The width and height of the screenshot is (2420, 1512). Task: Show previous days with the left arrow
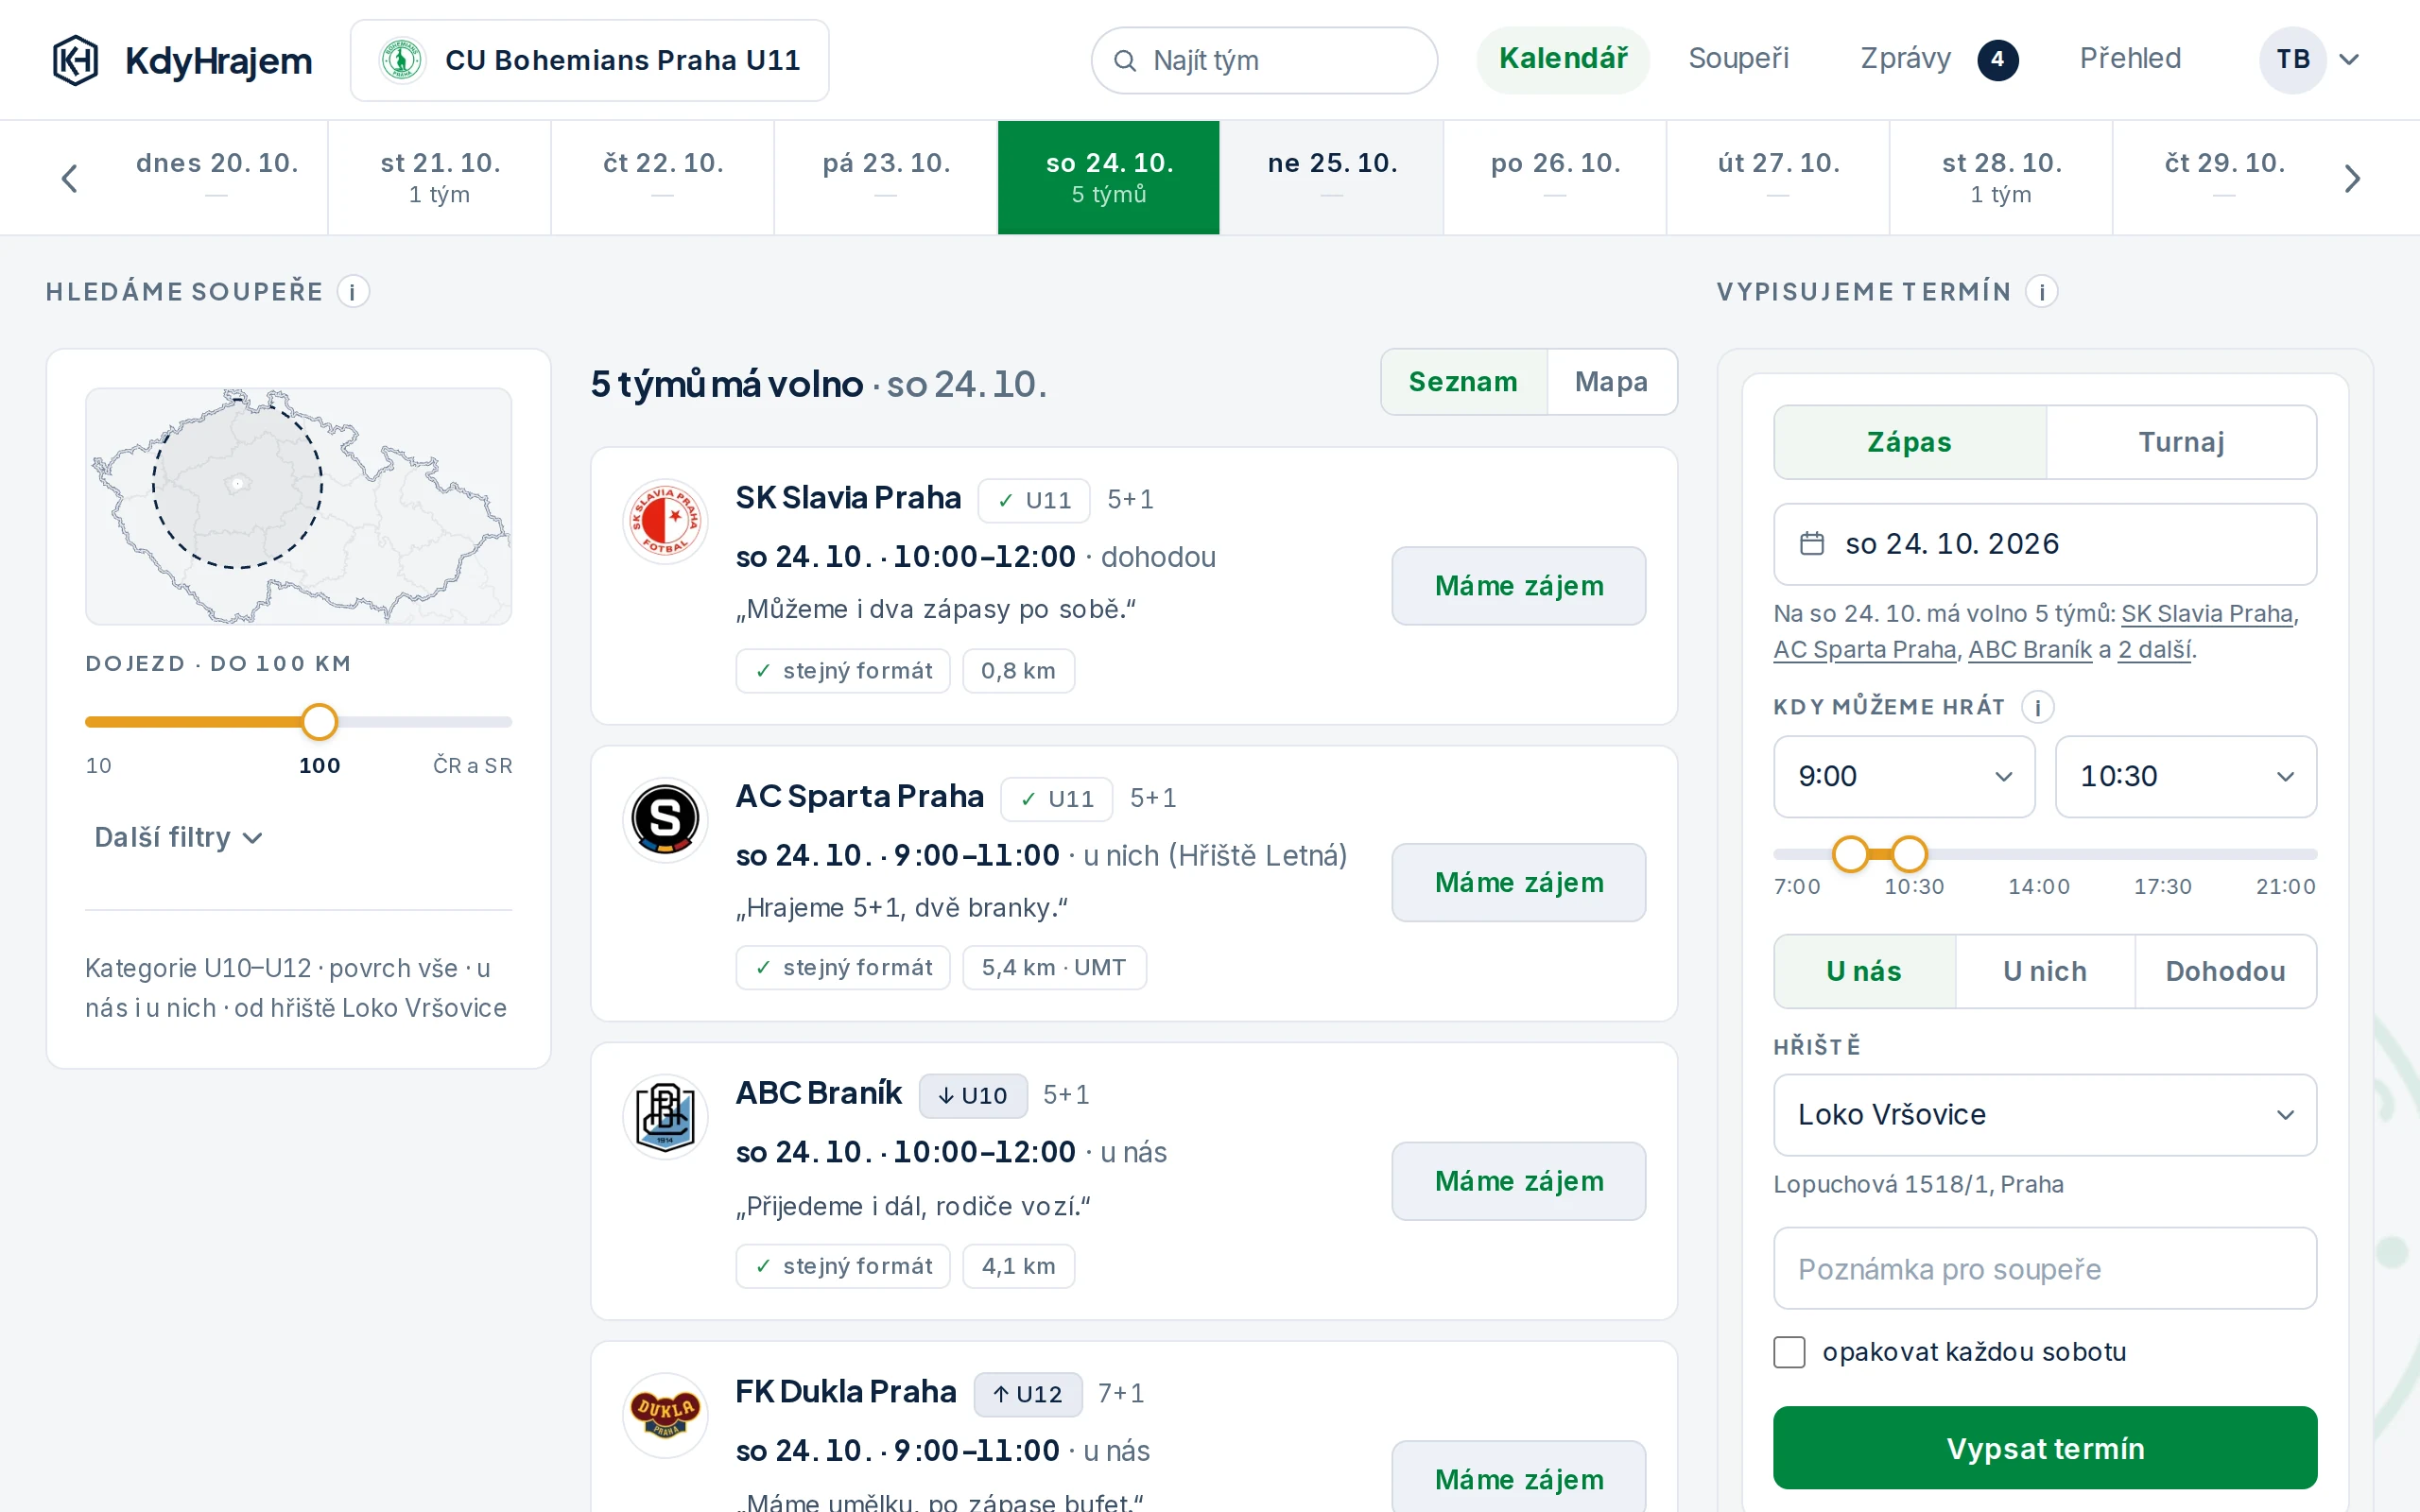pyautogui.click(x=69, y=179)
